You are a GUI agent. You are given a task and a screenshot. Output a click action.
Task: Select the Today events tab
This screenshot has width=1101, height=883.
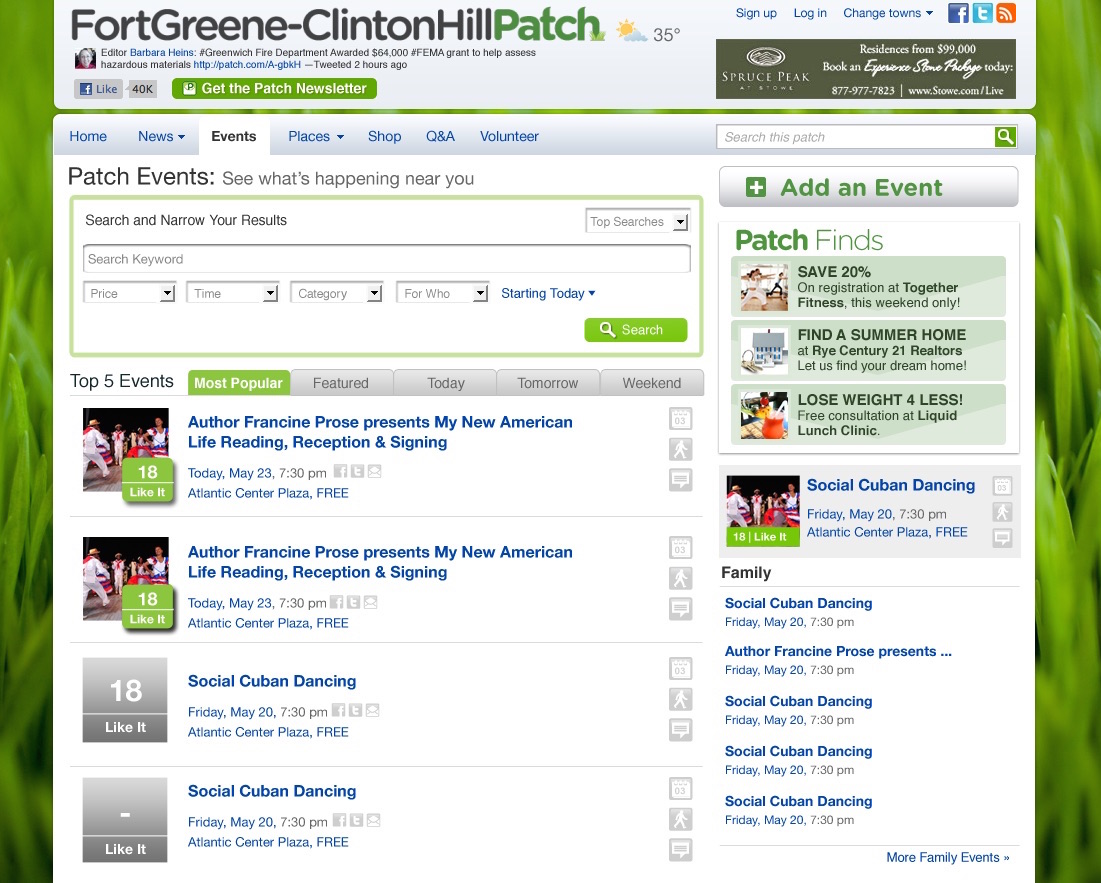(x=446, y=383)
